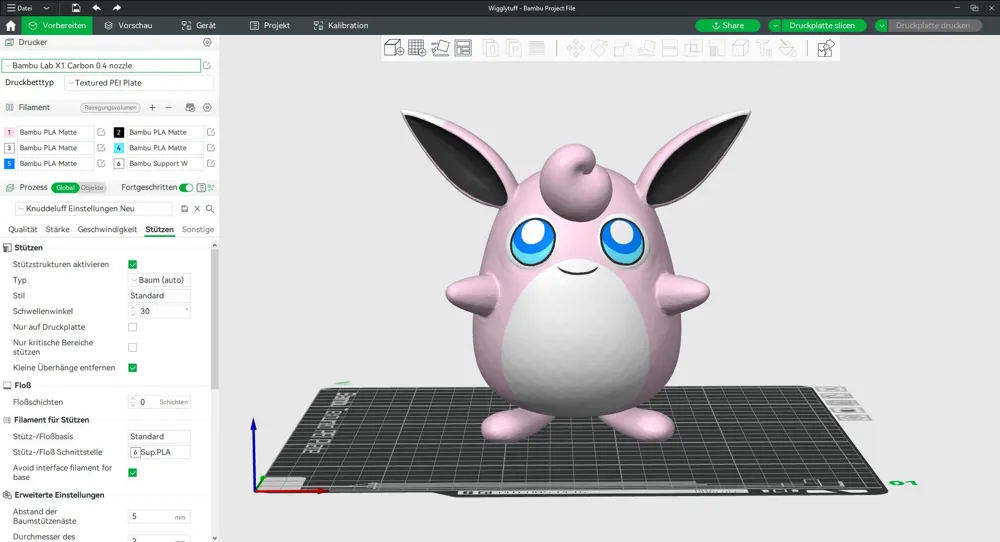Select the Text shape tool
This screenshot has height=542, width=1000.
tap(763, 48)
